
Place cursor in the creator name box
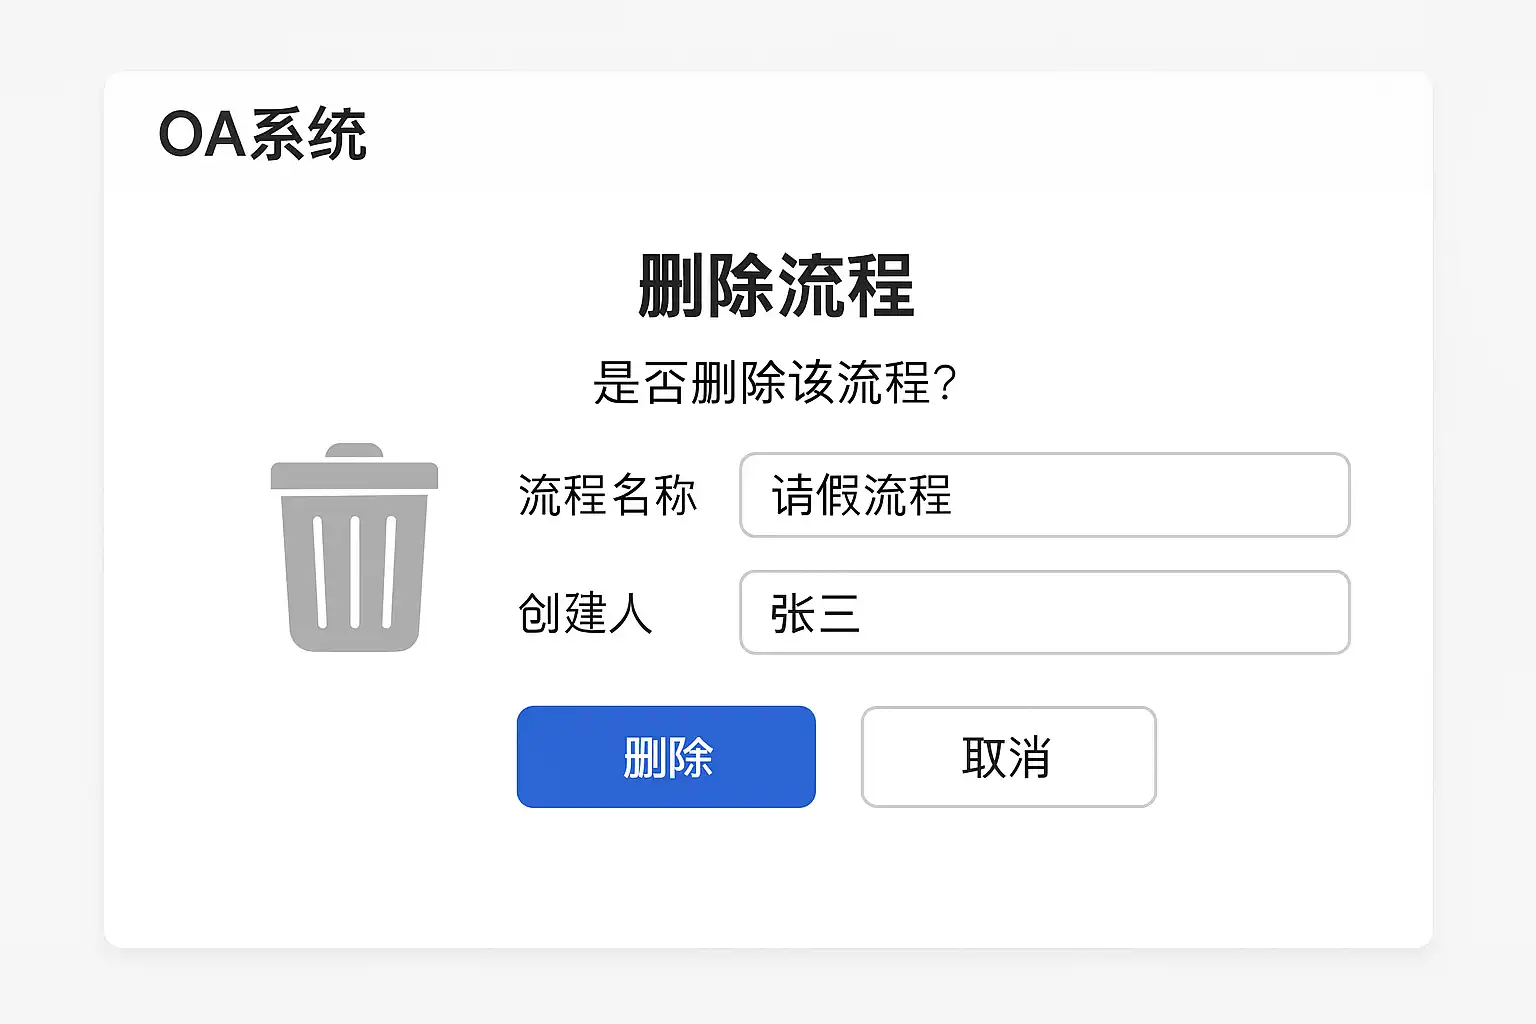(1044, 612)
